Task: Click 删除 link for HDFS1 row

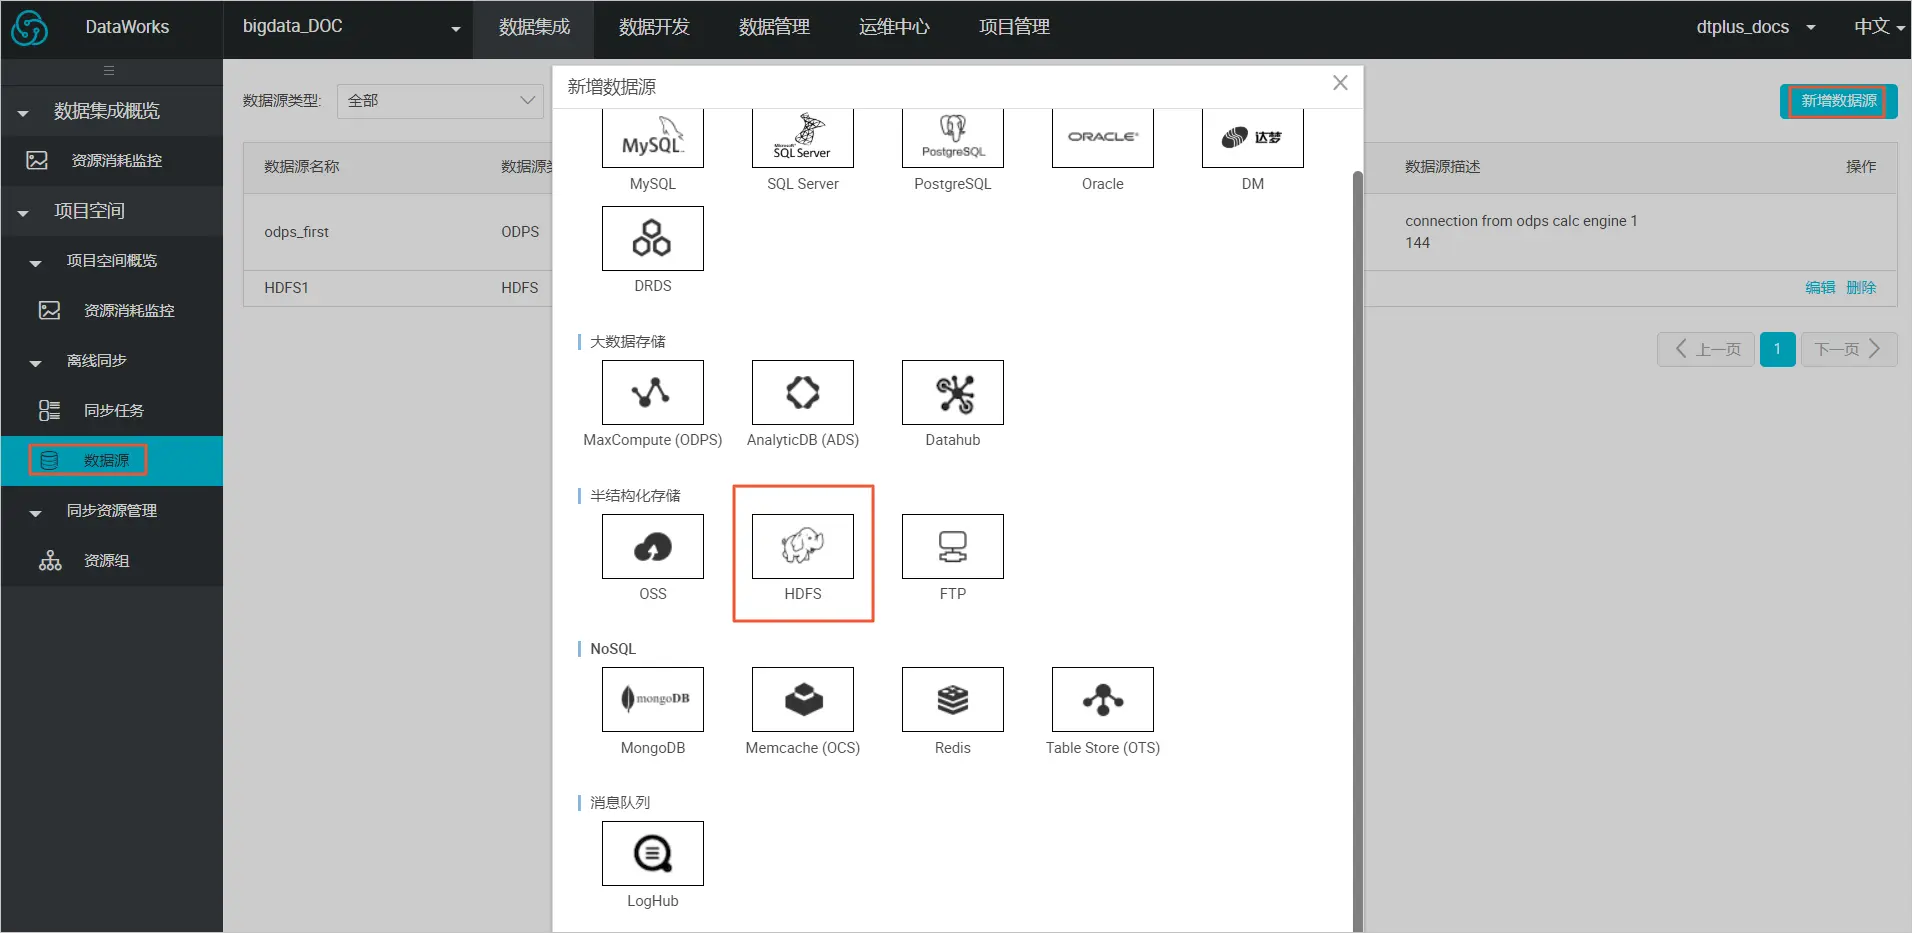Action: coord(1861,288)
